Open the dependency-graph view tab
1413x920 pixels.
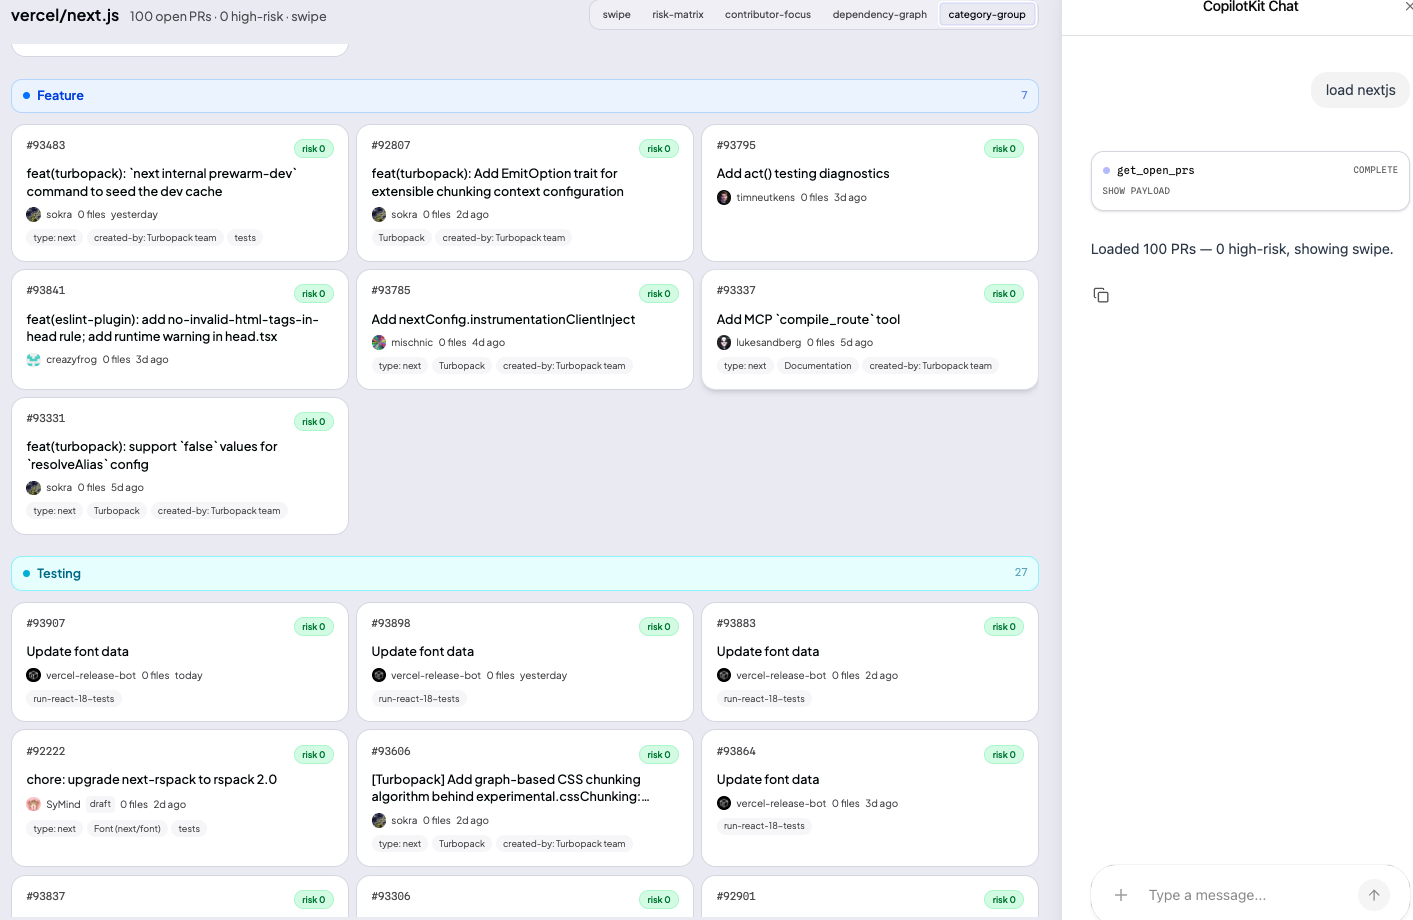coord(880,15)
